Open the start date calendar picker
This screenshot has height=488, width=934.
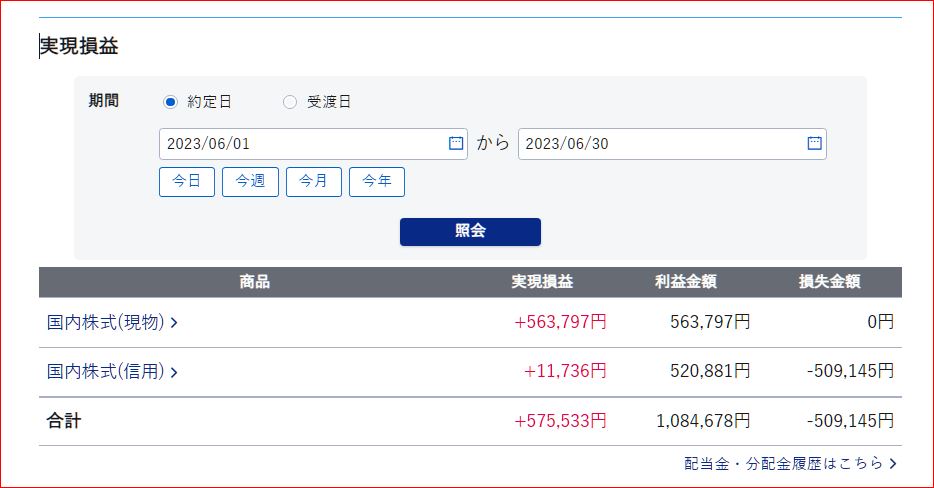point(456,143)
